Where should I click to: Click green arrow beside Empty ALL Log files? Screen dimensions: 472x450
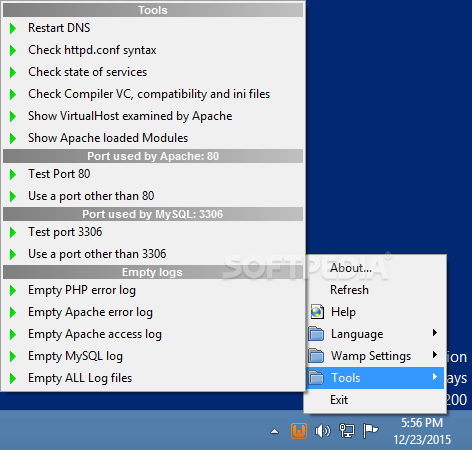pyautogui.click(x=13, y=378)
